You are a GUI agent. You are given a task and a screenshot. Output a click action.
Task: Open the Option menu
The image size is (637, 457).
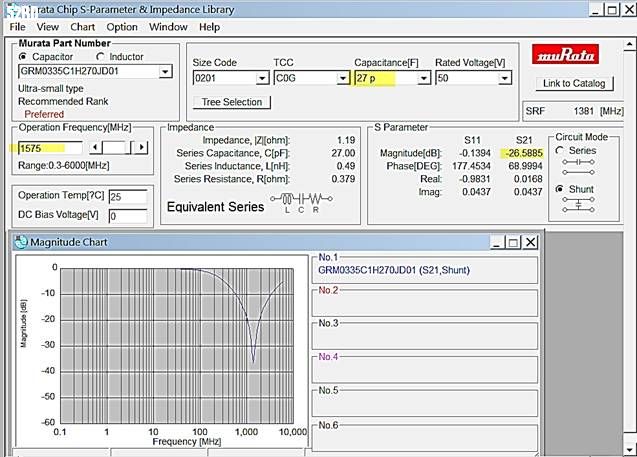point(122,27)
